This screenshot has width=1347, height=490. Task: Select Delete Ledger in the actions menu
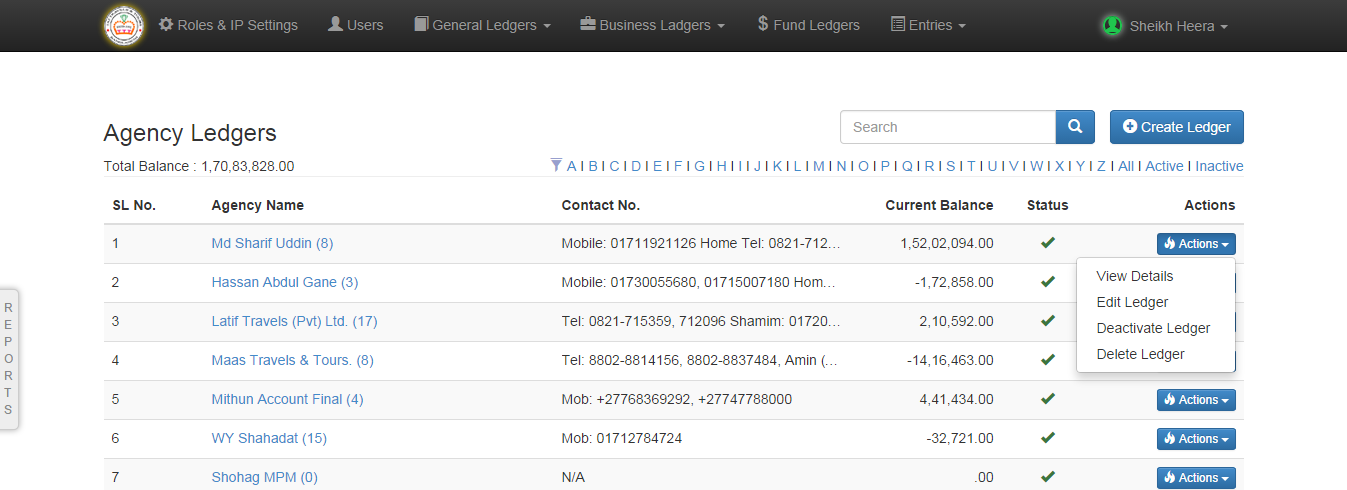(x=1155, y=354)
